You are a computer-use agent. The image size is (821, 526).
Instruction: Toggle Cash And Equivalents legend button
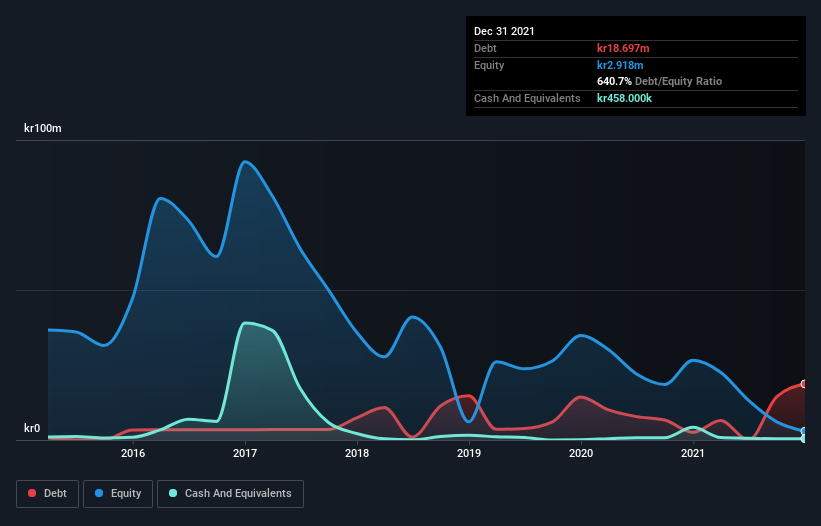[x=230, y=494]
